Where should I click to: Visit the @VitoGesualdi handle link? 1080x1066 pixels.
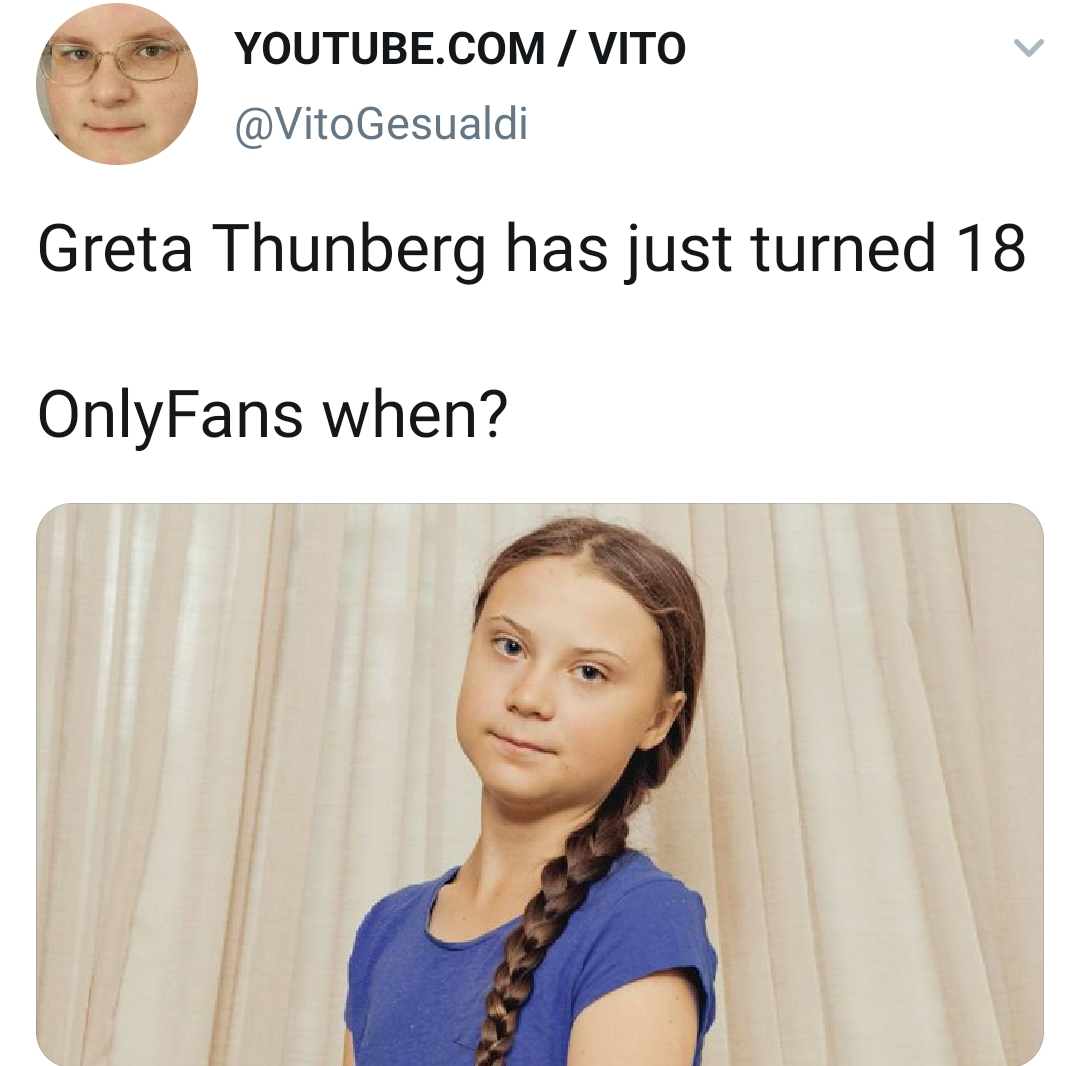(382, 124)
